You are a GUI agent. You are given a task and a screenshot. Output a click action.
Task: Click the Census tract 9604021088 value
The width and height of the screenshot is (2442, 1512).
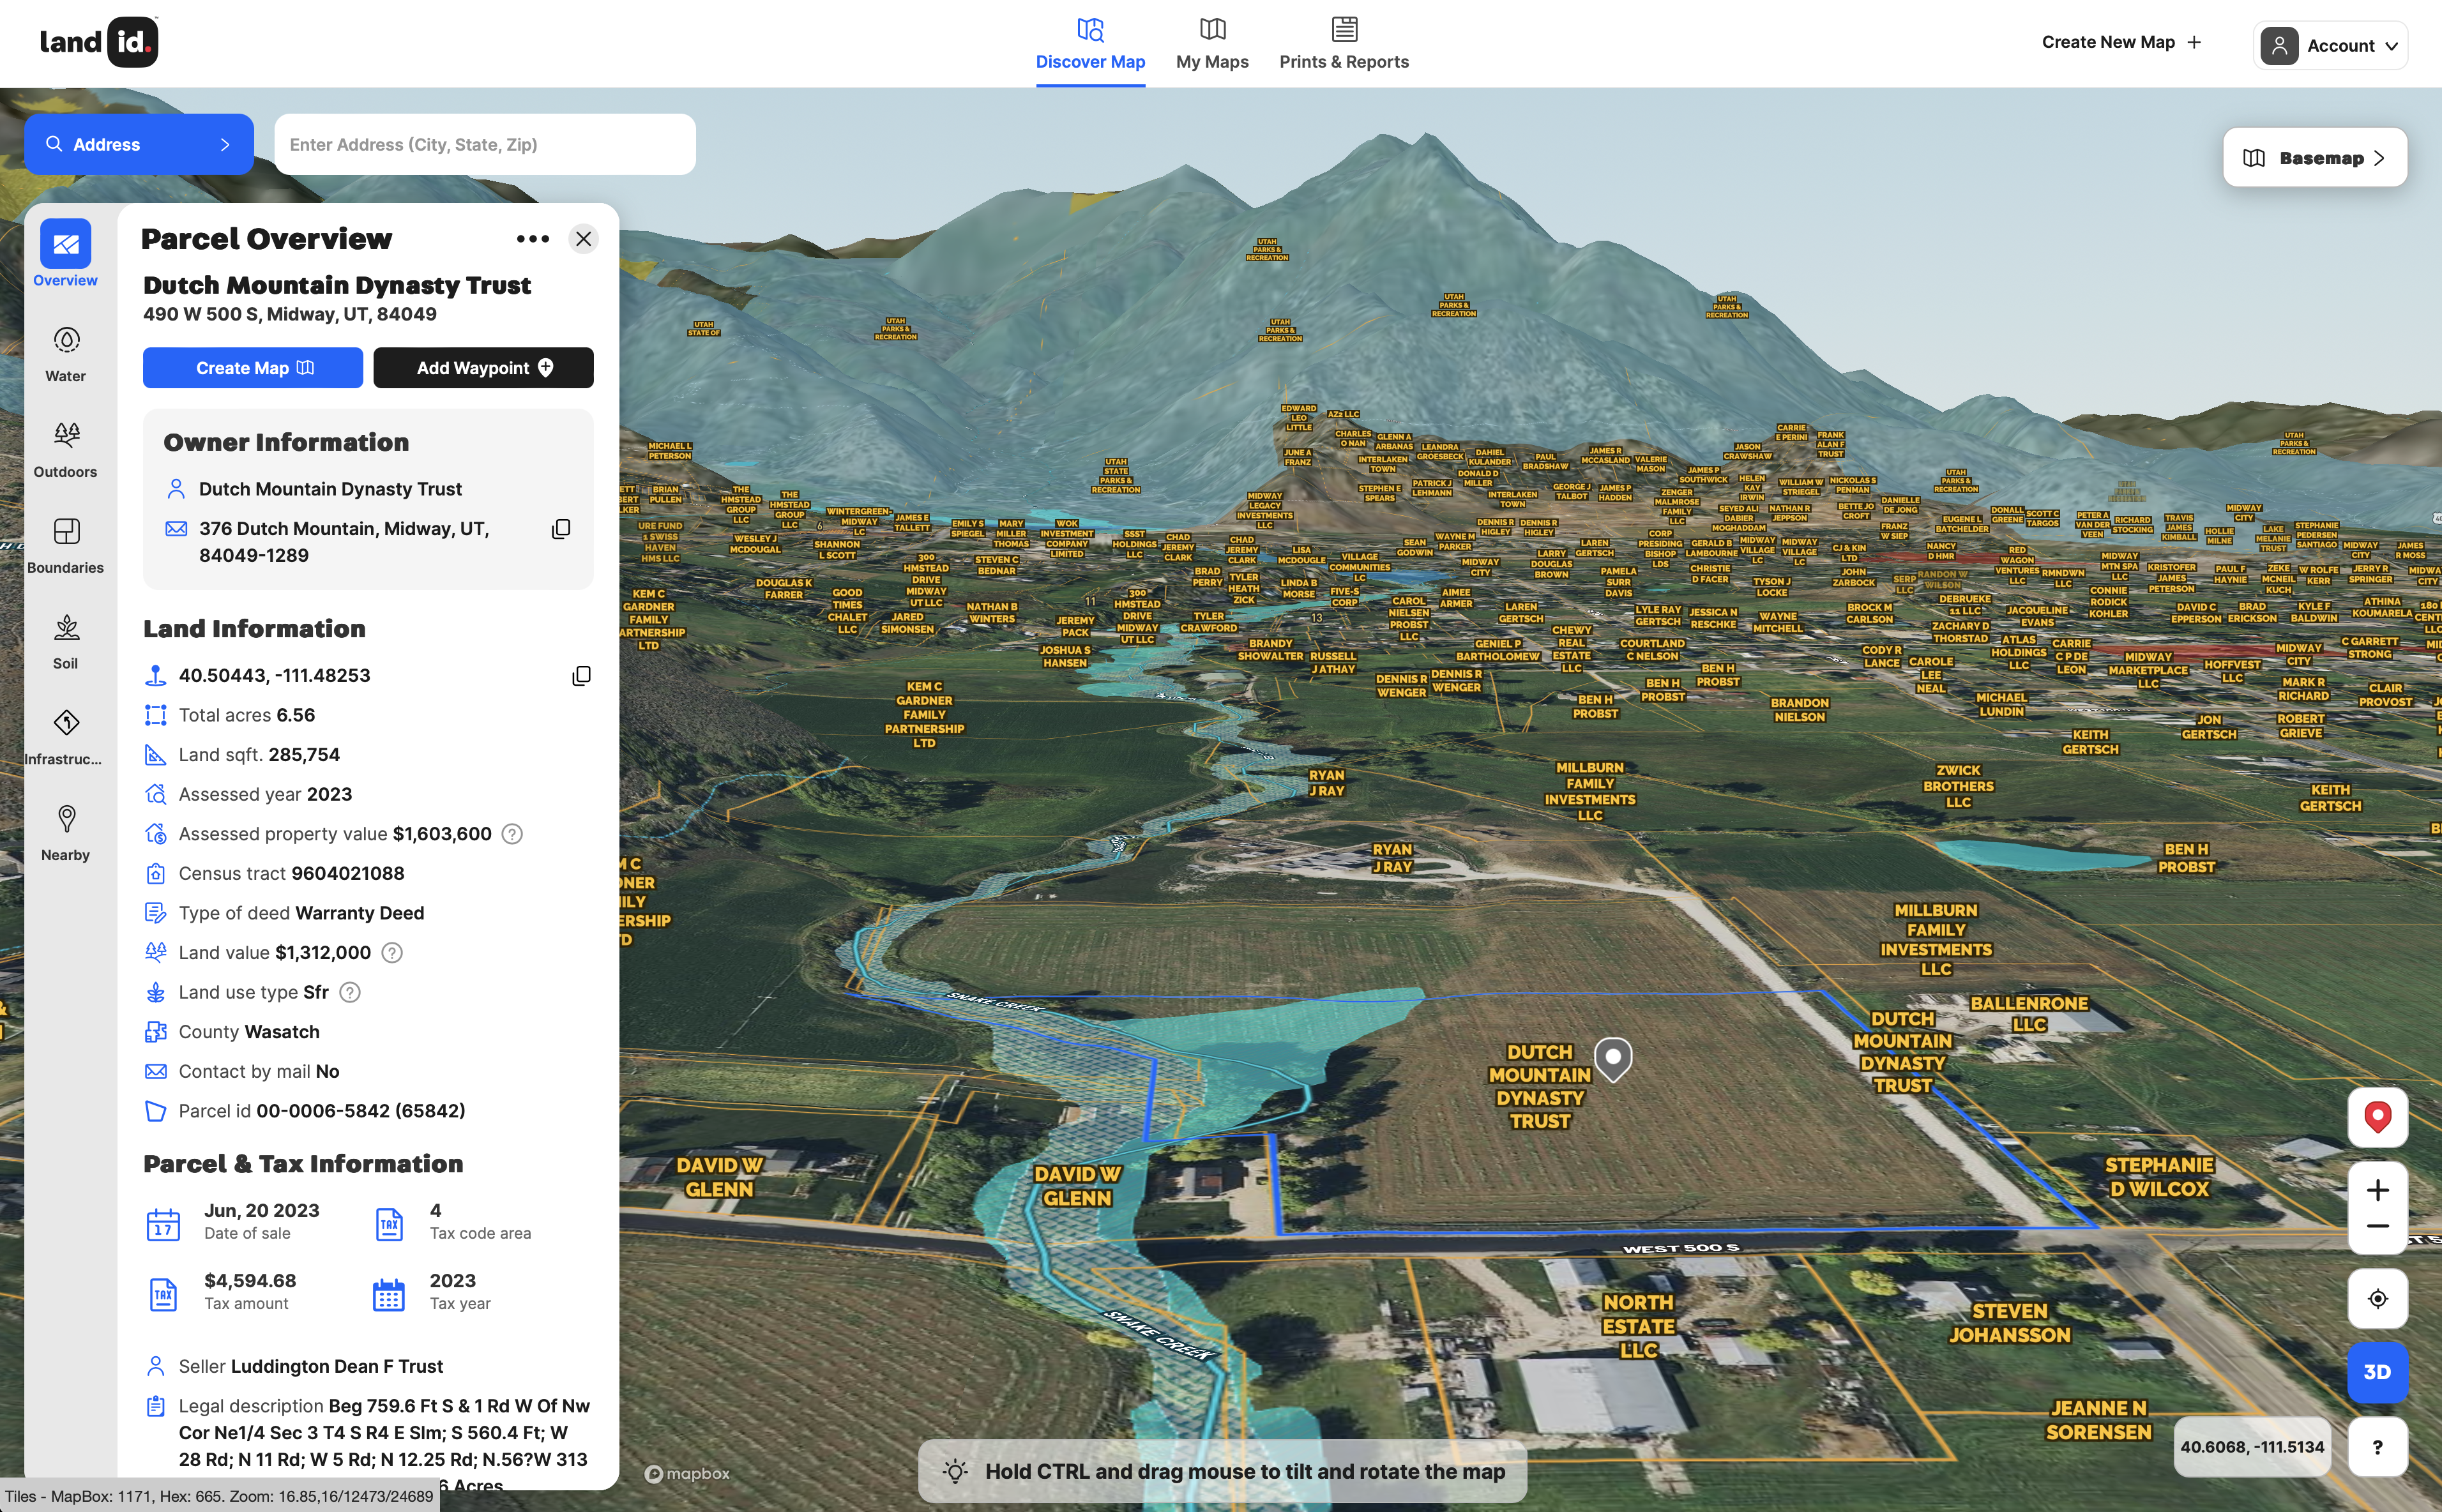(347, 874)
